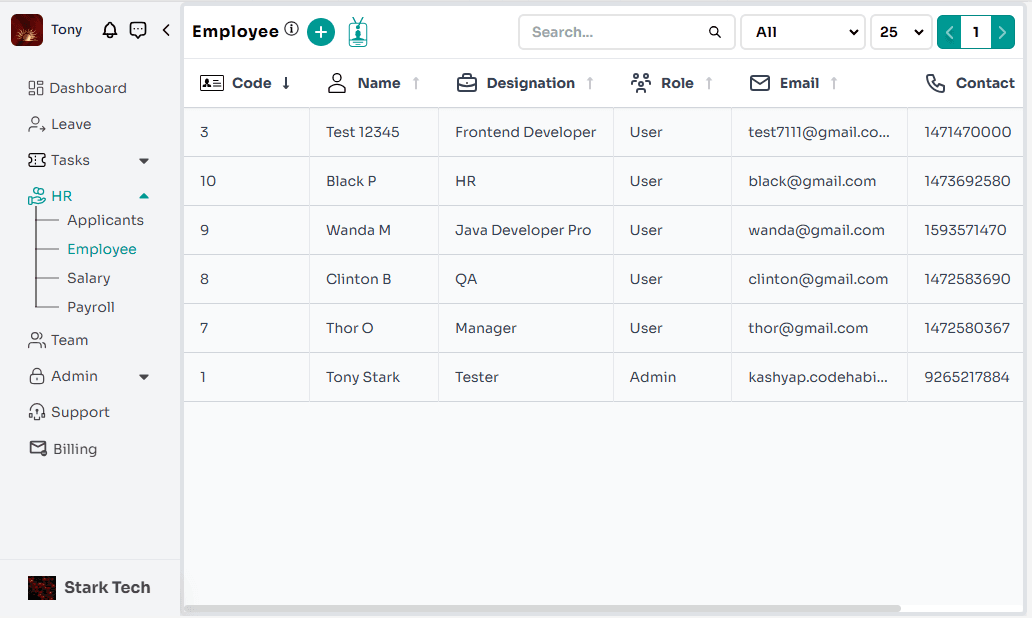The image size is (1032, 618).
Task: Open the All filter dropdown
Action: point(802,32)
